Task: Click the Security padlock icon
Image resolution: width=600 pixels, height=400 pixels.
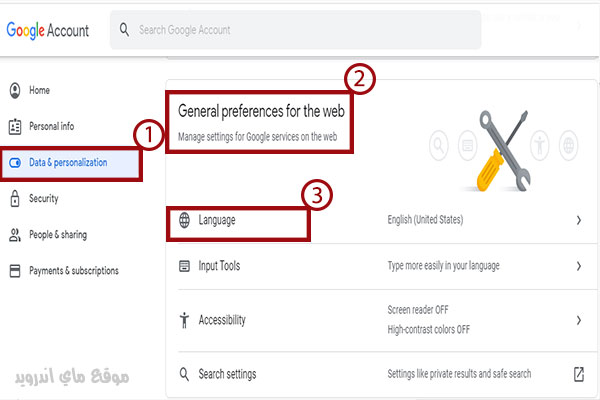Action: pos(15,198)
